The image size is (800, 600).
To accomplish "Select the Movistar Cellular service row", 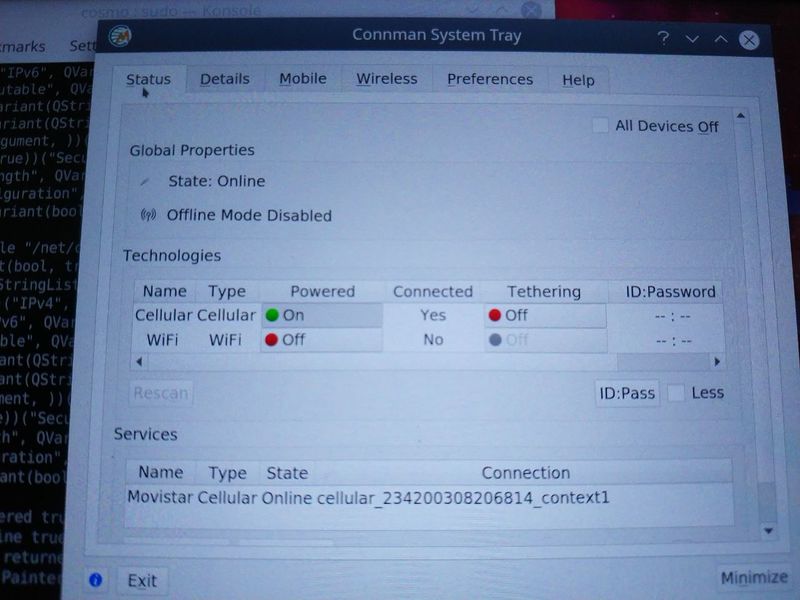I will (x=368, y=498).
